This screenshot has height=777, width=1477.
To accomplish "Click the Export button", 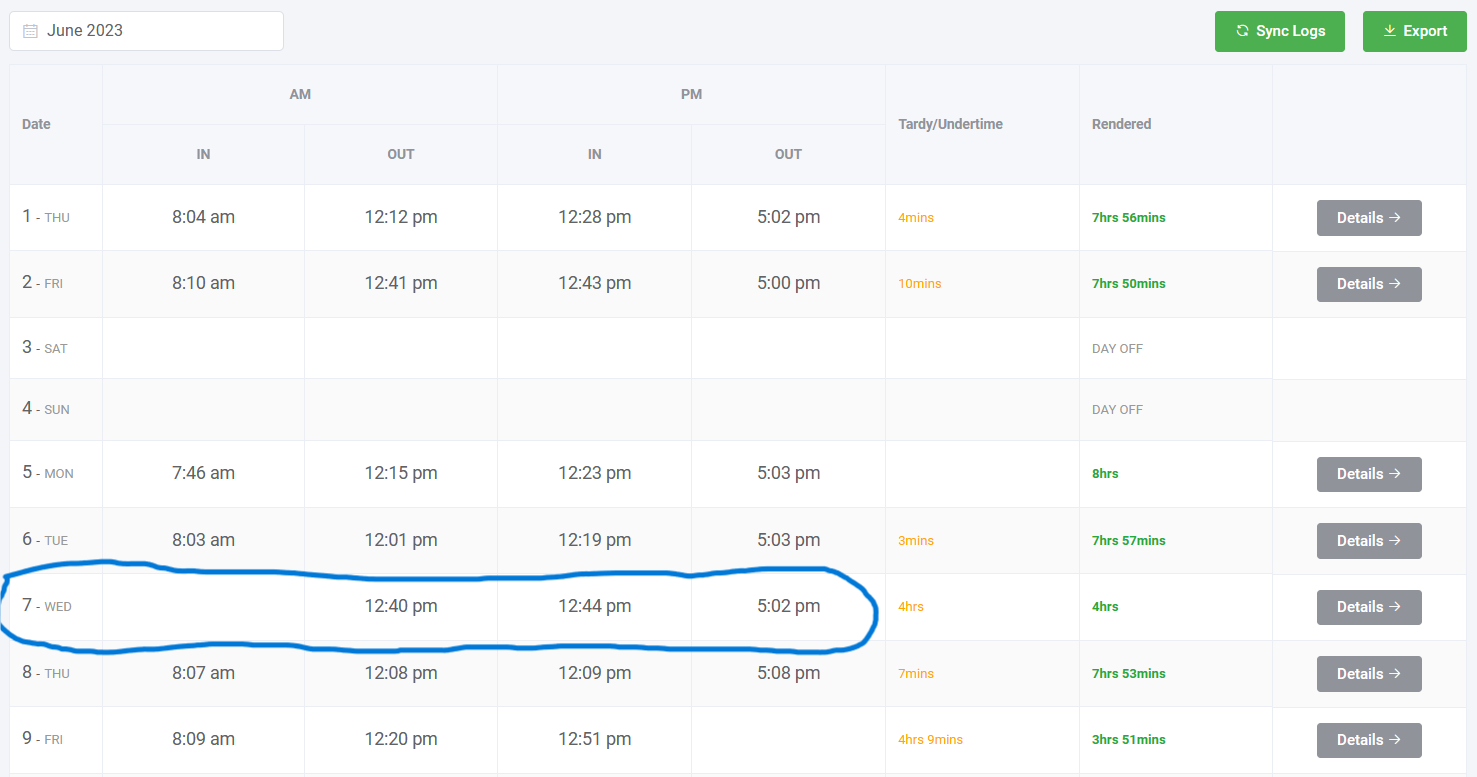I will tap(1414, 31).
